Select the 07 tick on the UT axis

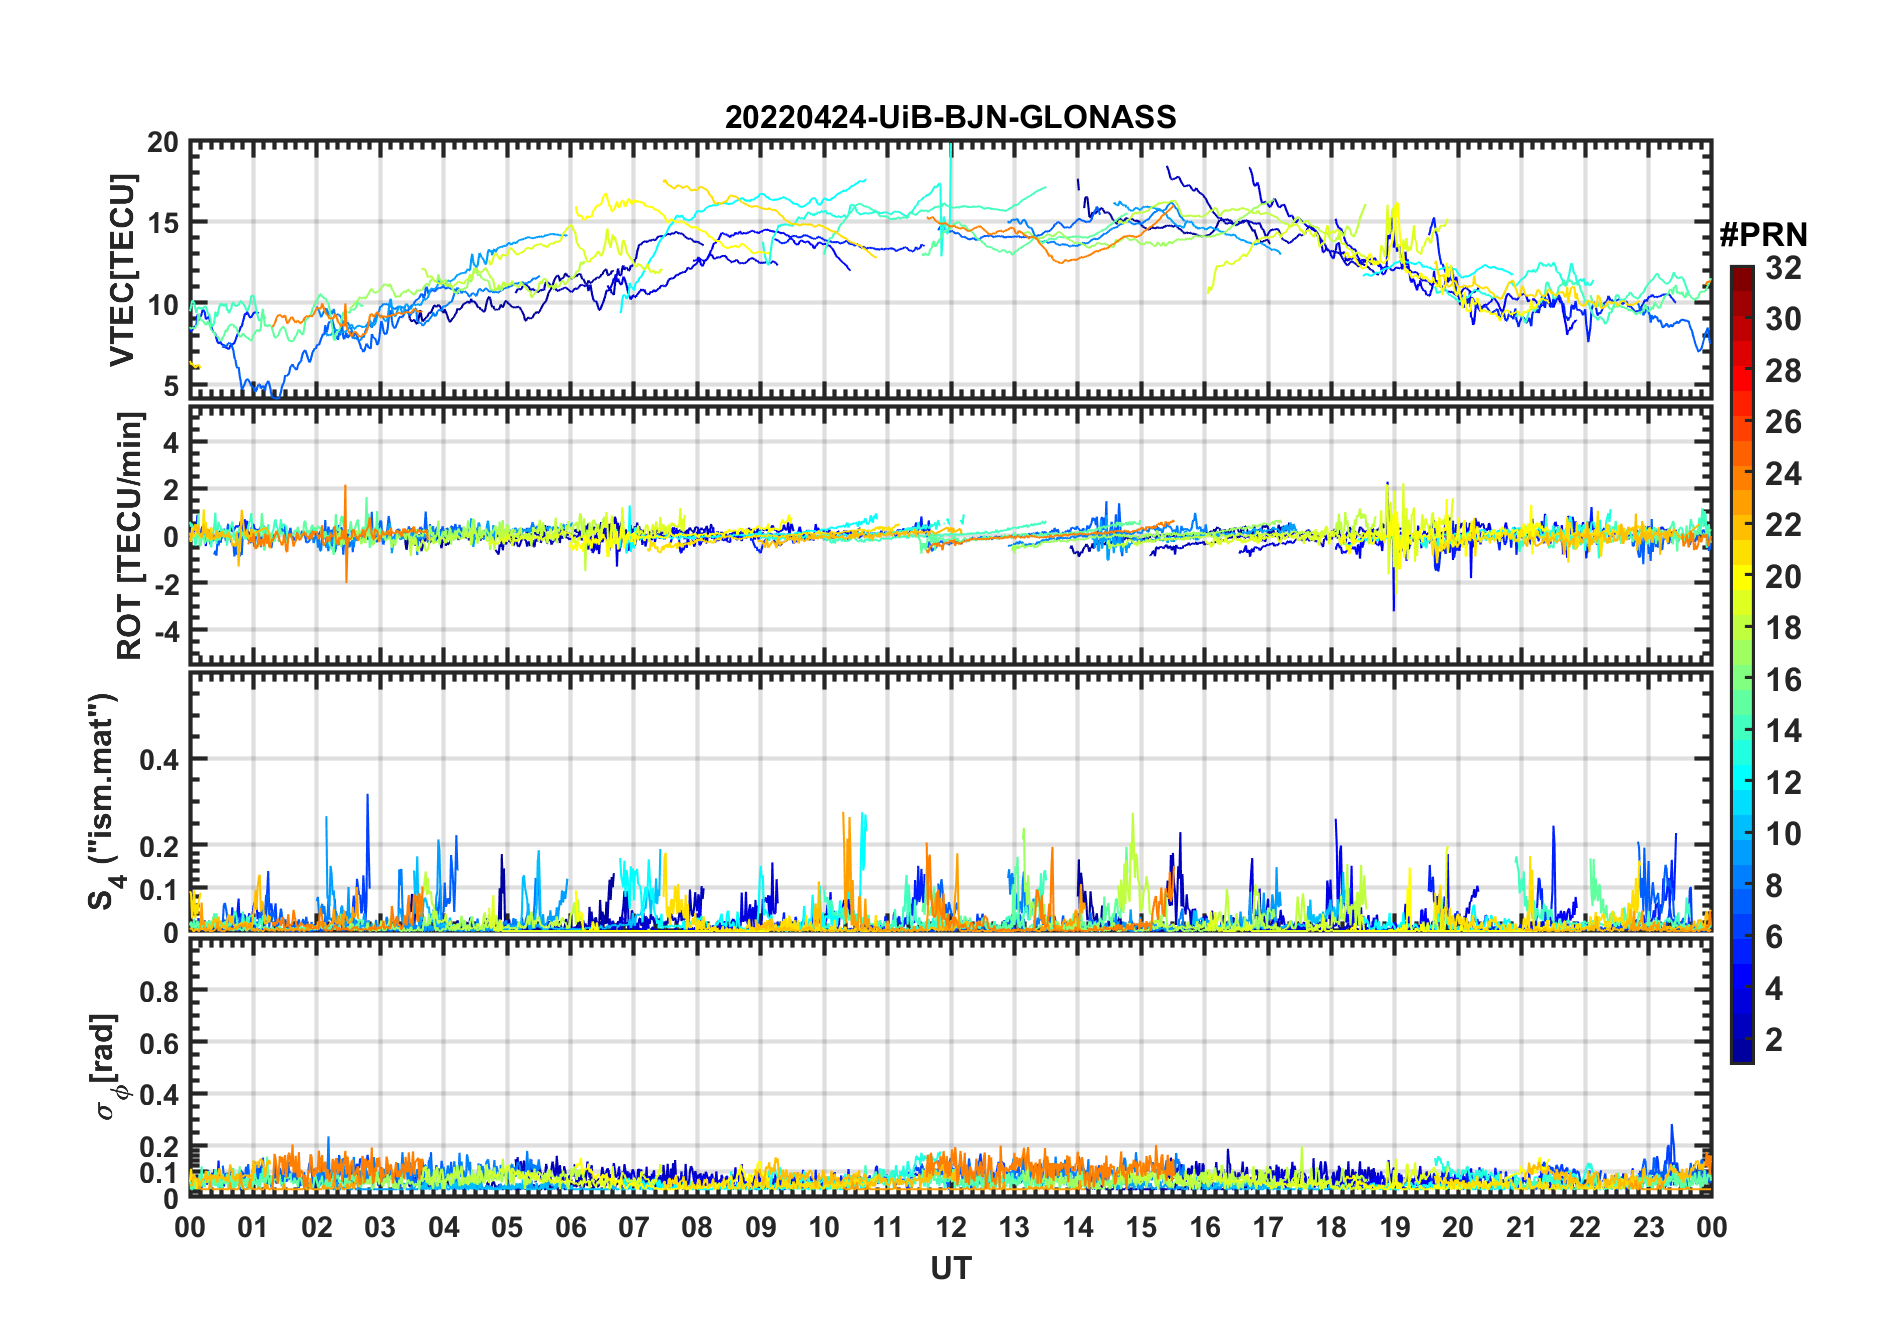click(634, 1227)
